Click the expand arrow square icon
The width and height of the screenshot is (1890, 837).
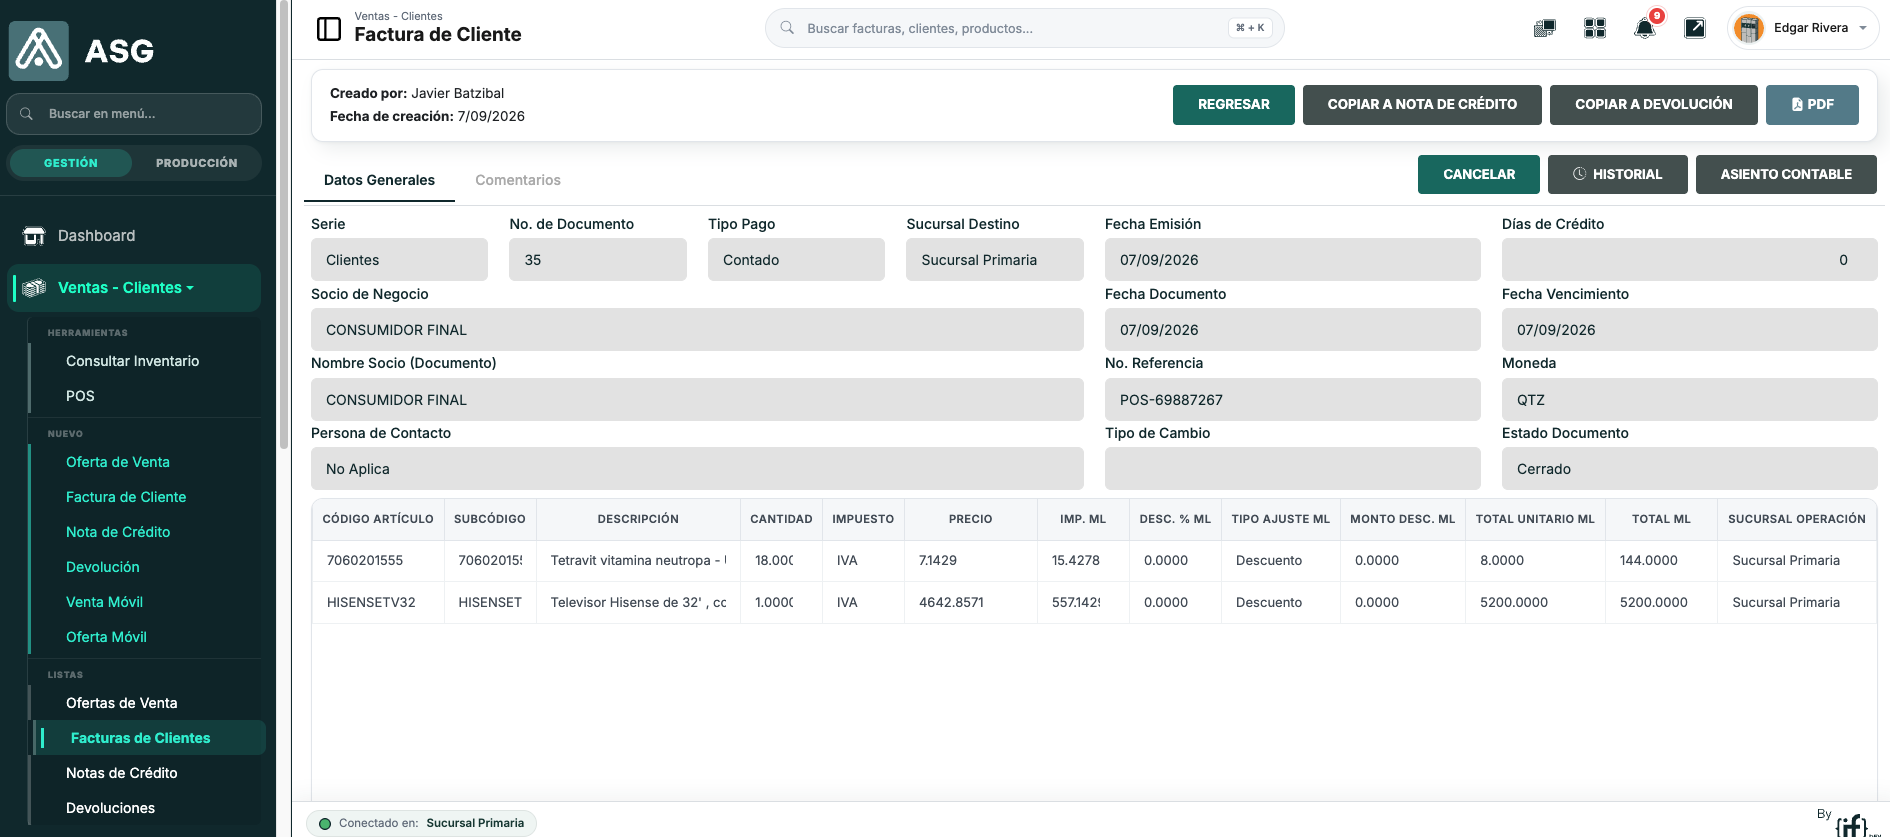click(1695, 28)
